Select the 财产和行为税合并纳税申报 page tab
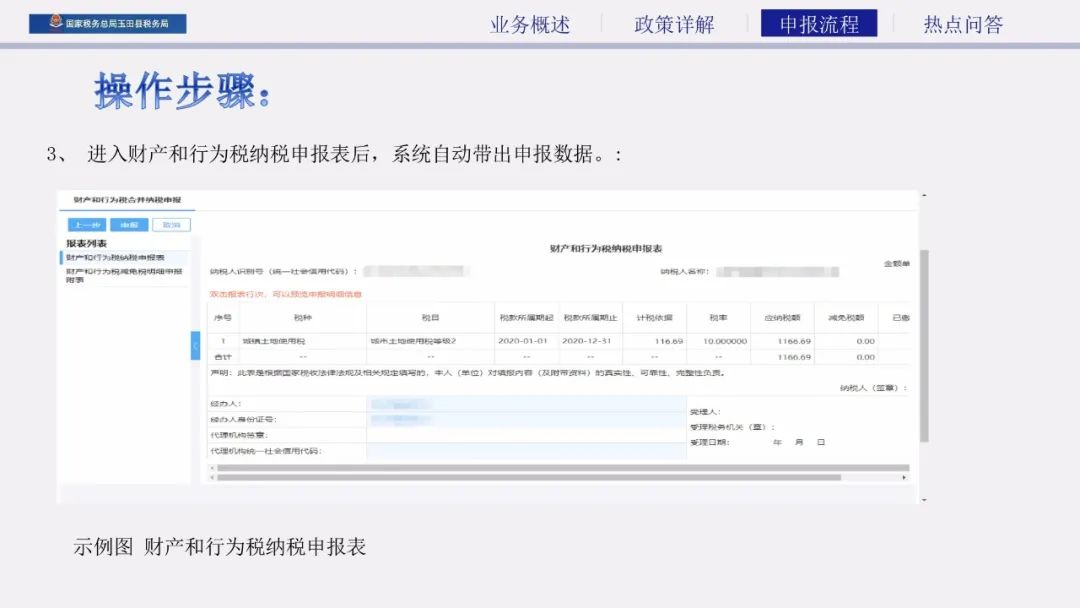This screenshot has height=608, width=1080. click(x=127, y=200)
